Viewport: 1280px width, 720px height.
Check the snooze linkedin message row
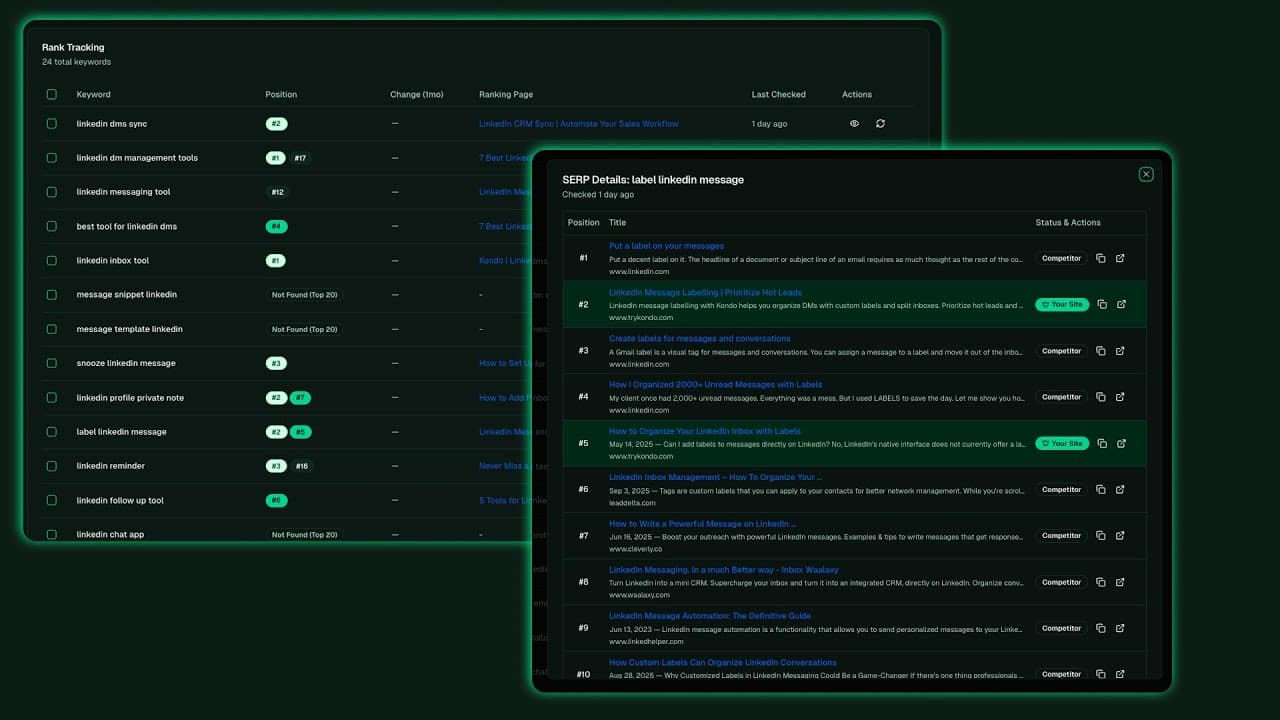[x=52, y=363]
